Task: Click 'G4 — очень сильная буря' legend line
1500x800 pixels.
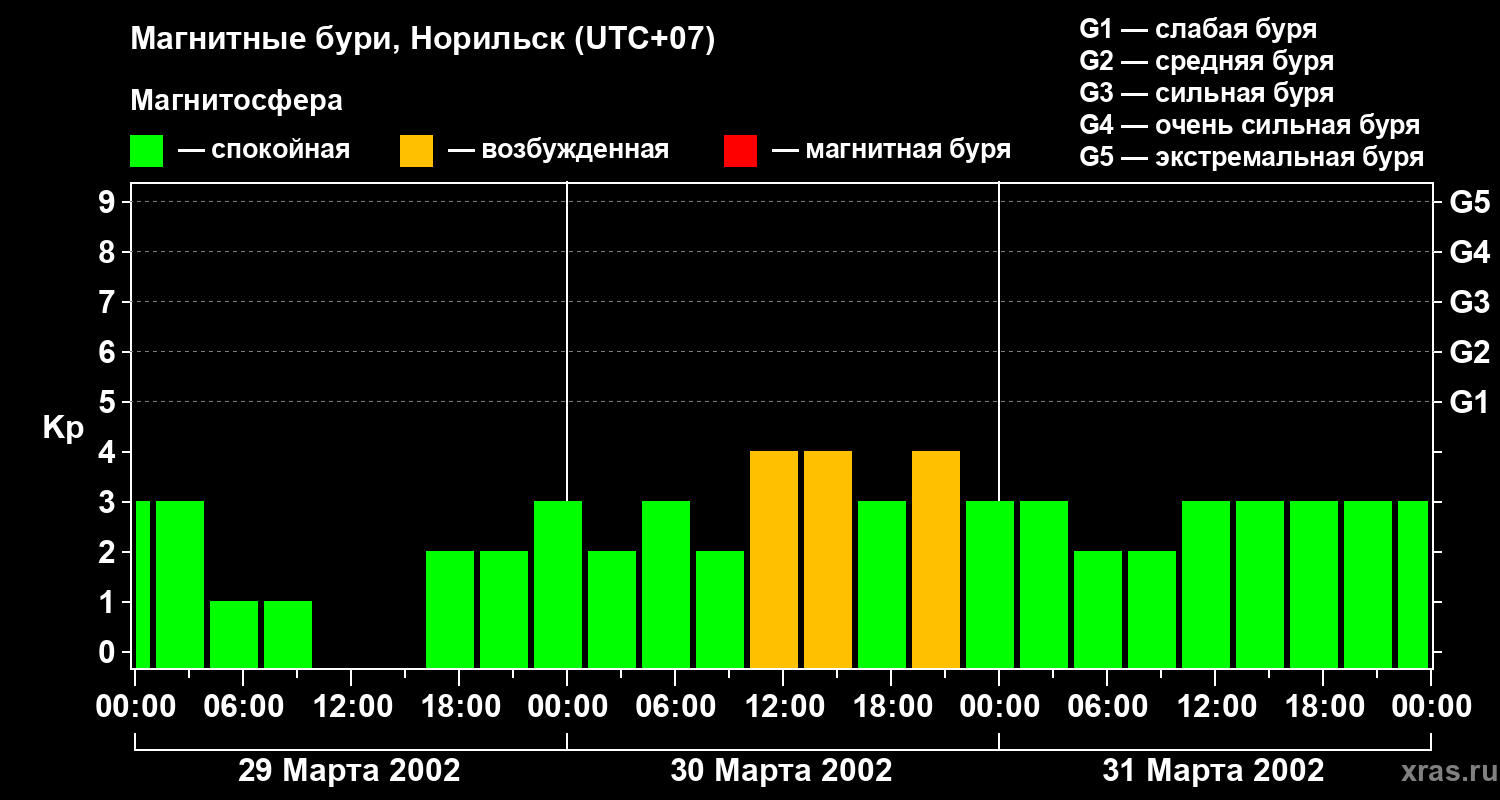Action: (1250, 125)
